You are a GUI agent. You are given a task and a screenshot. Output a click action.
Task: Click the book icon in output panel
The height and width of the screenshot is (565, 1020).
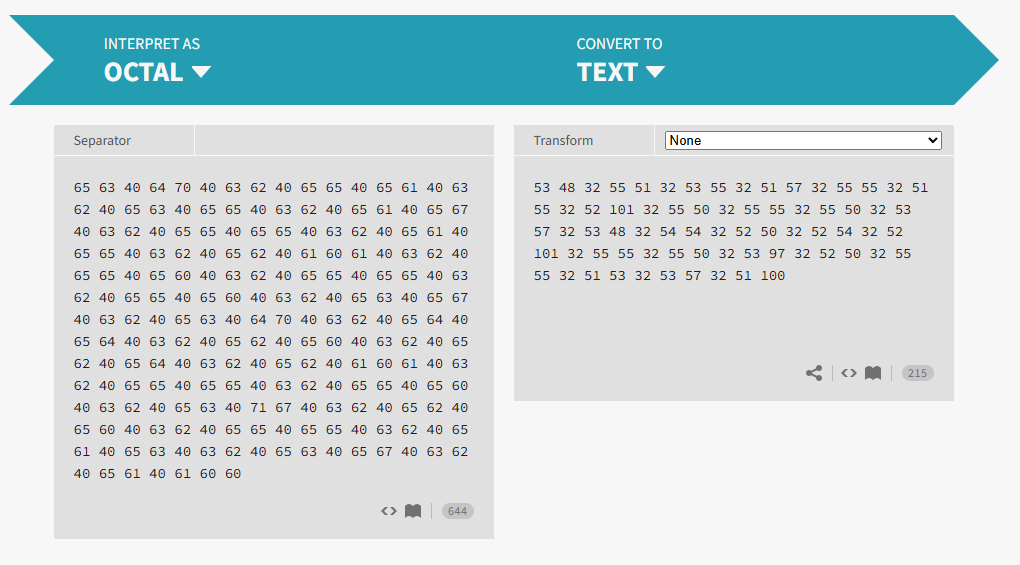873,373
